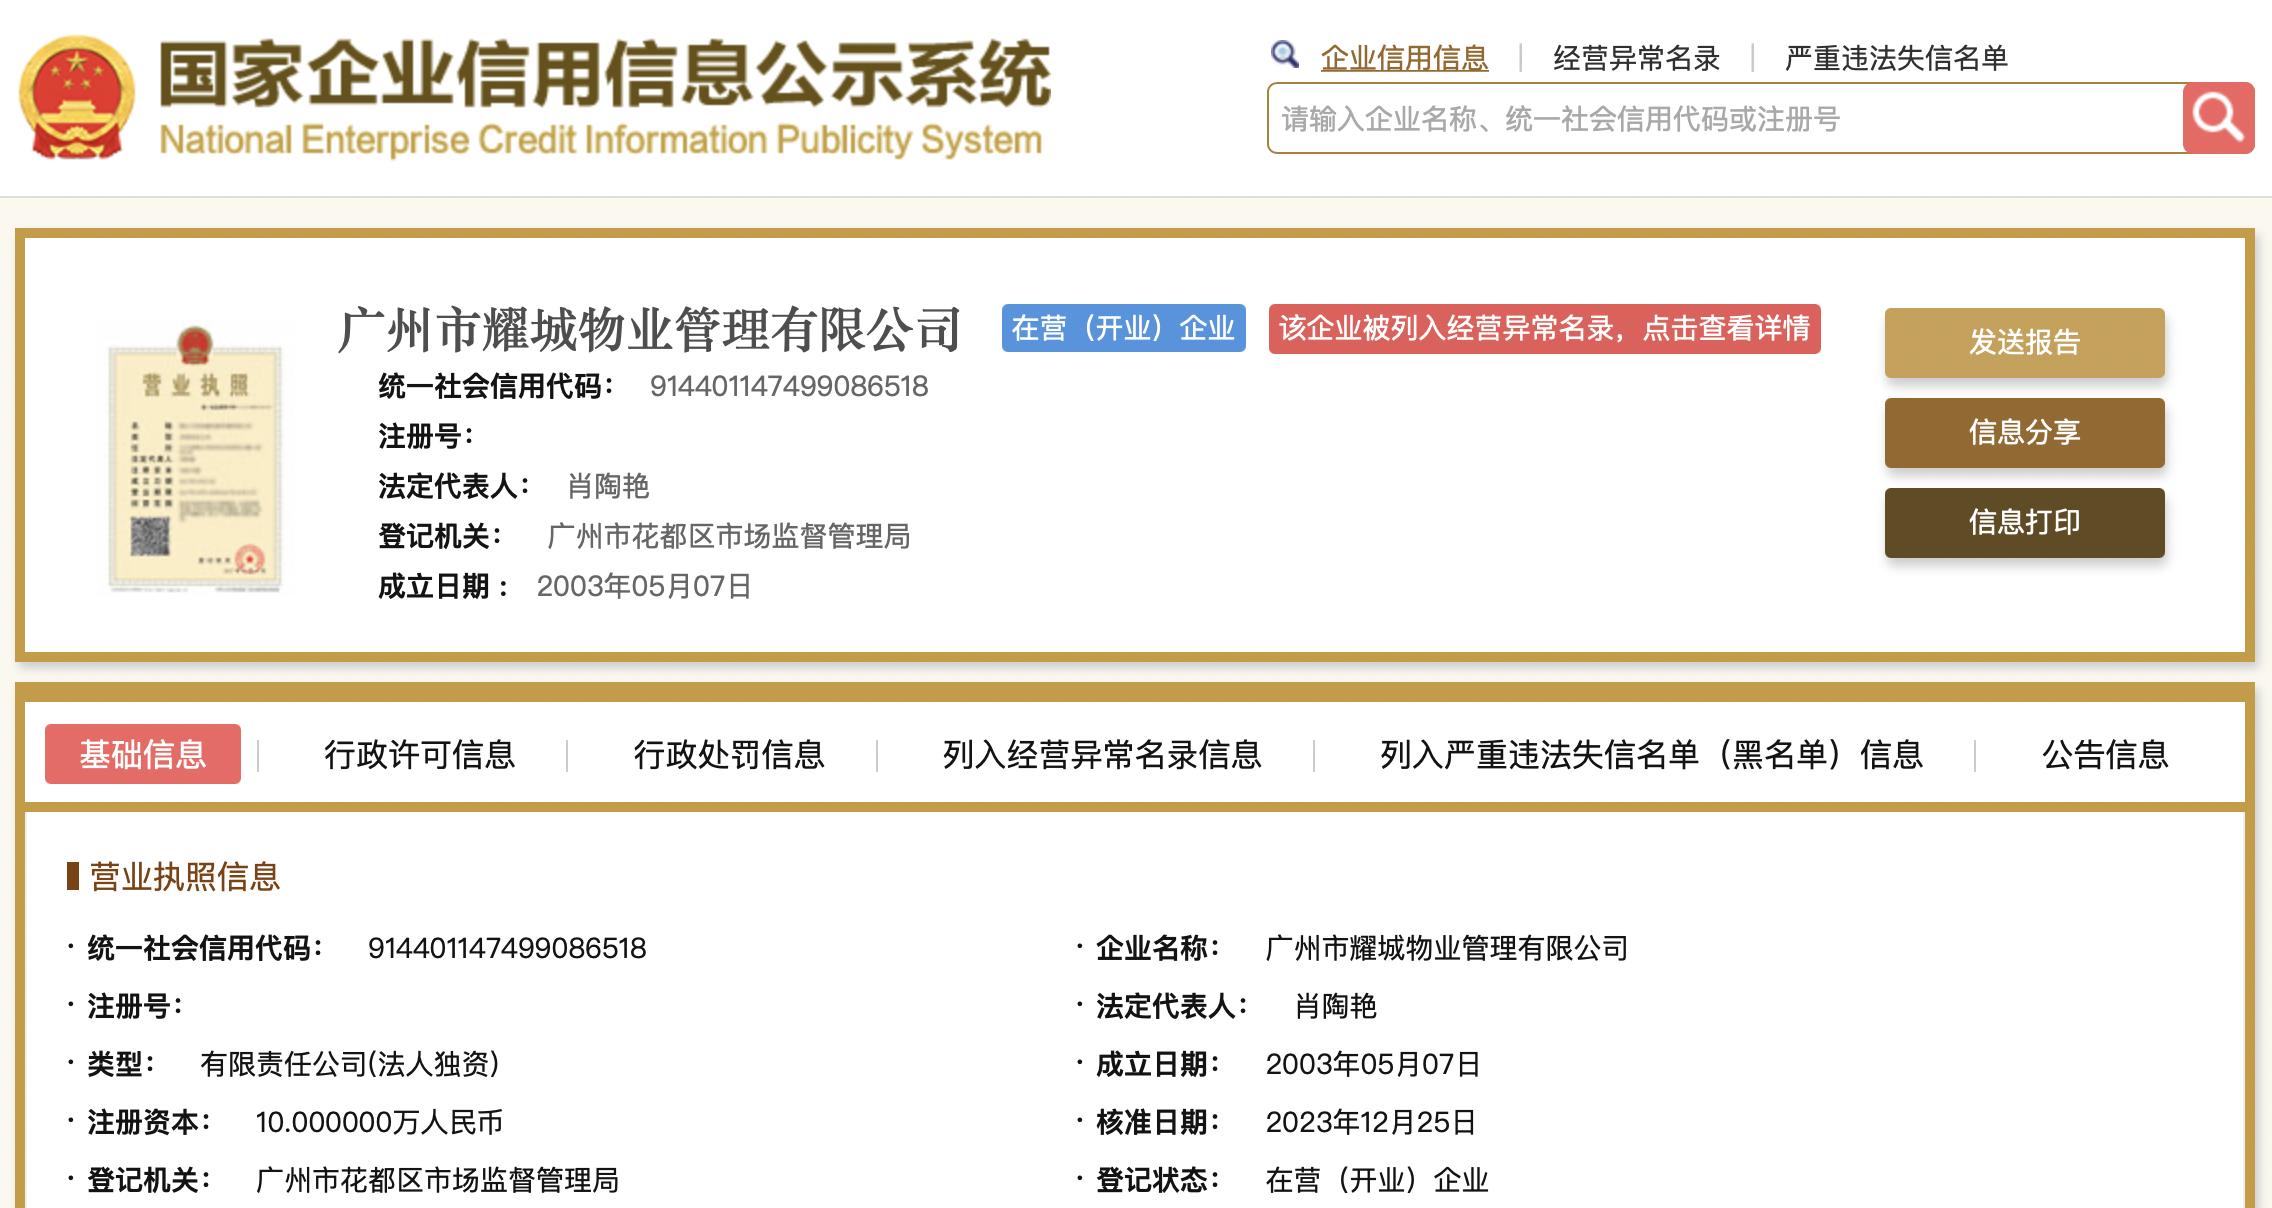Image resolution: width=2272 pixels, height=1208 pixels.
Task: Select the 企业信用信息 search category
Action: [1404, 58]
